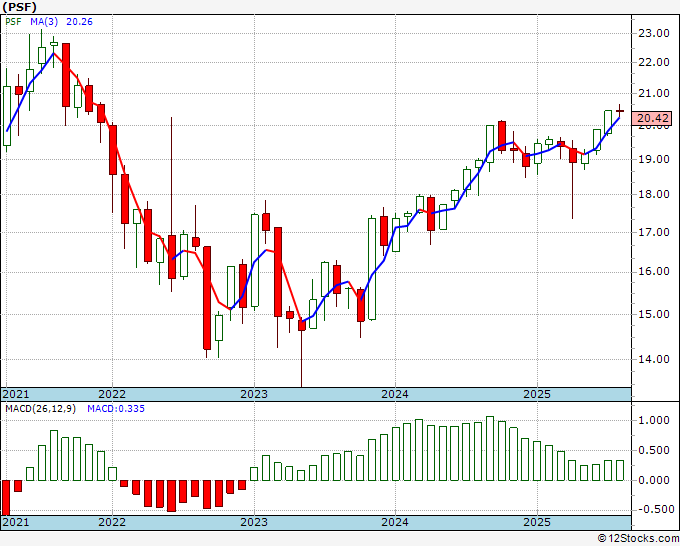Click the (PSF) ticker title

pyautogui.click(x=20, y=7)
